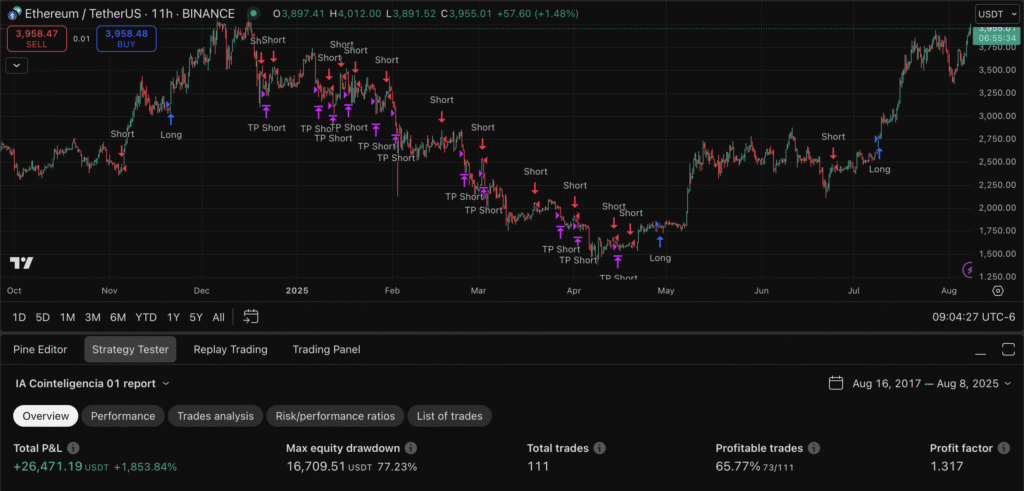
Task: Open chart settings gear below the price axis
Action: point(997,291)
